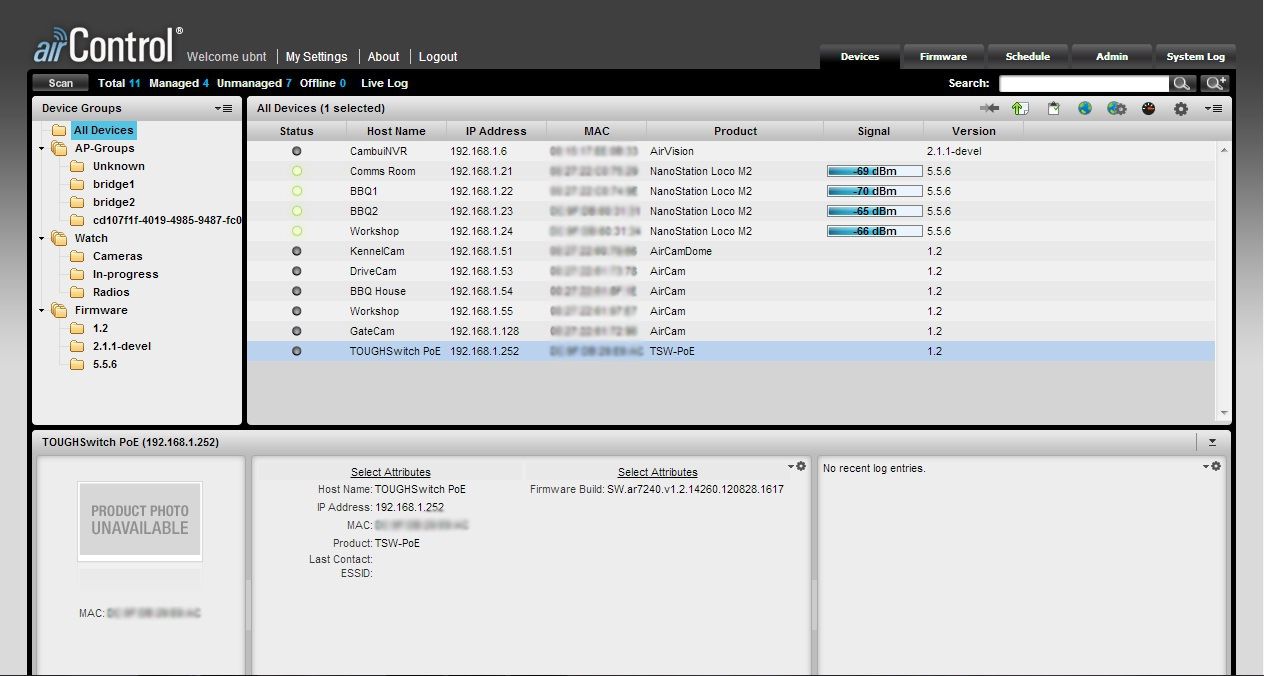This screenshot has height=676, width=1264.
Task: Click the Logout link
Action: coord(438,57)
